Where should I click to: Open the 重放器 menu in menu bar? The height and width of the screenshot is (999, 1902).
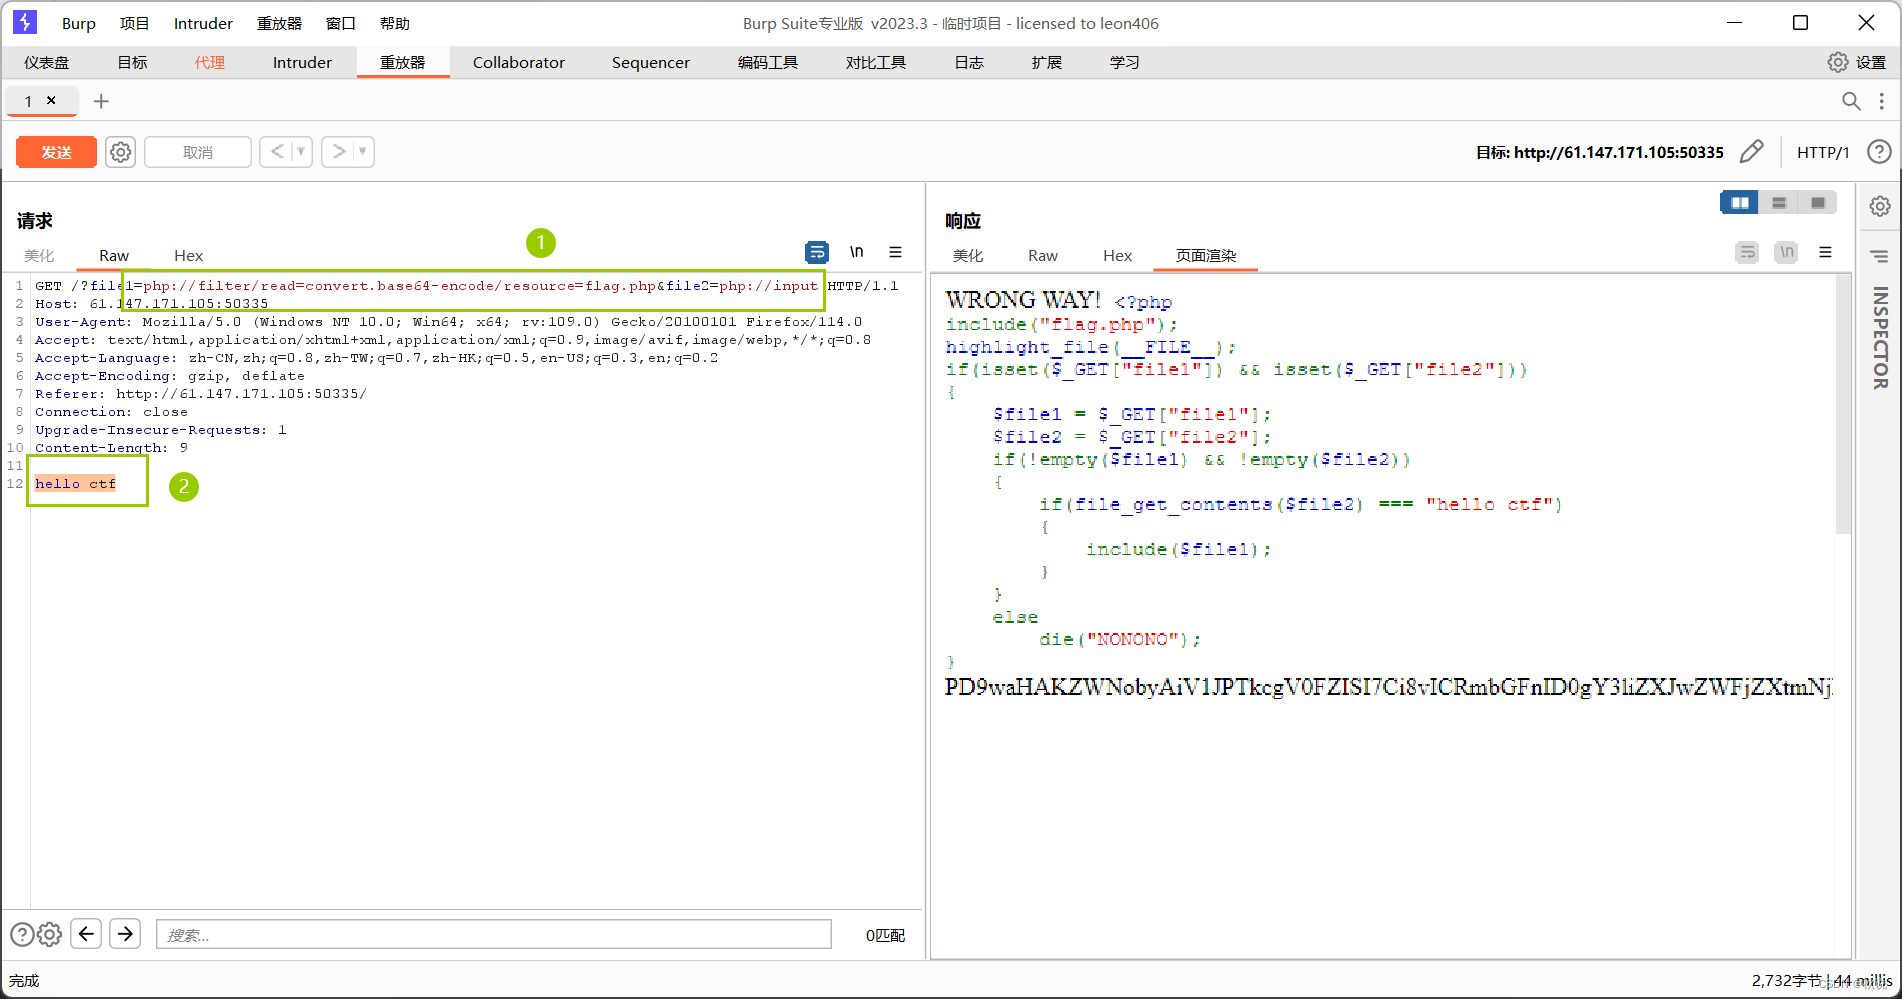[279, 23]
